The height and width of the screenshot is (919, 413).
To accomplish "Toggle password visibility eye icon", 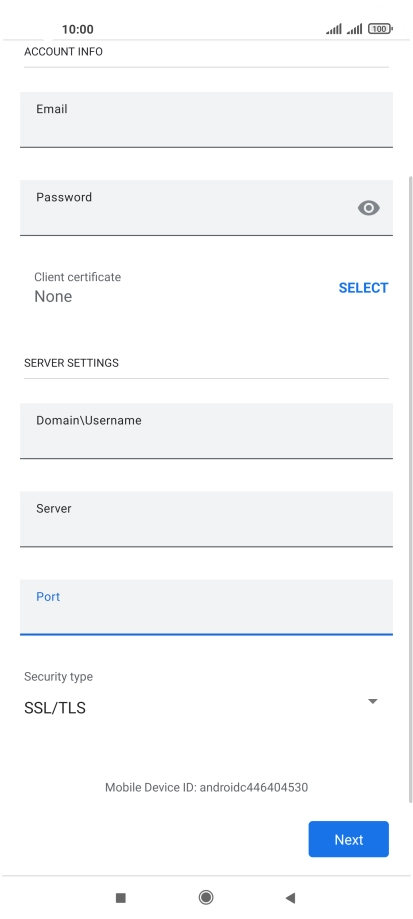I will coord(368,208).
